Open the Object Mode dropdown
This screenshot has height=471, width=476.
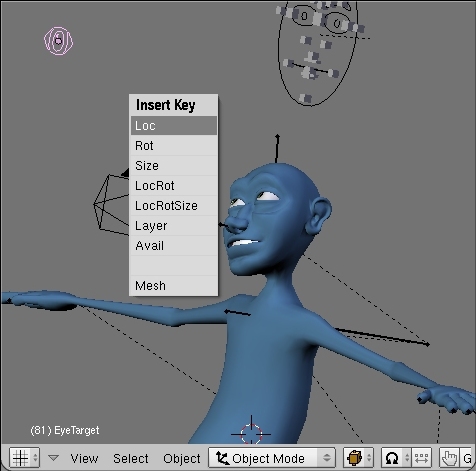tap(272, 458)
